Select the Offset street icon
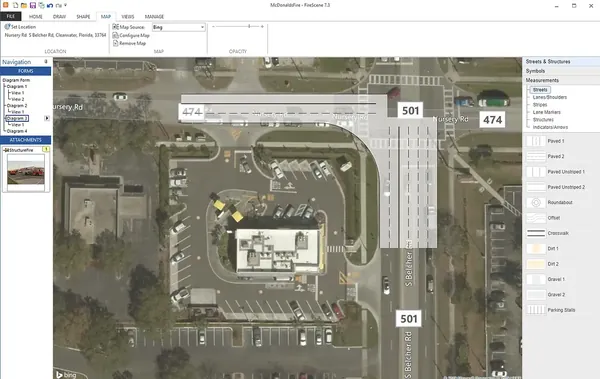600x379 pixels. [x=536, y=218]
